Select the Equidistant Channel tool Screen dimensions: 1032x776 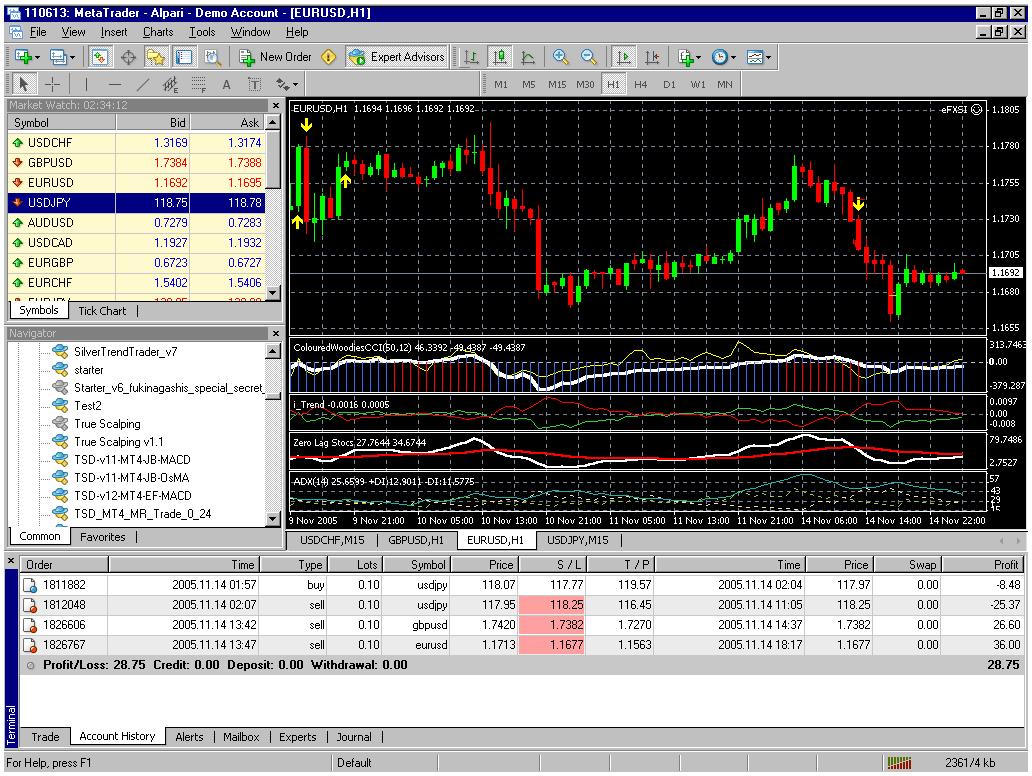pos(170,84)
